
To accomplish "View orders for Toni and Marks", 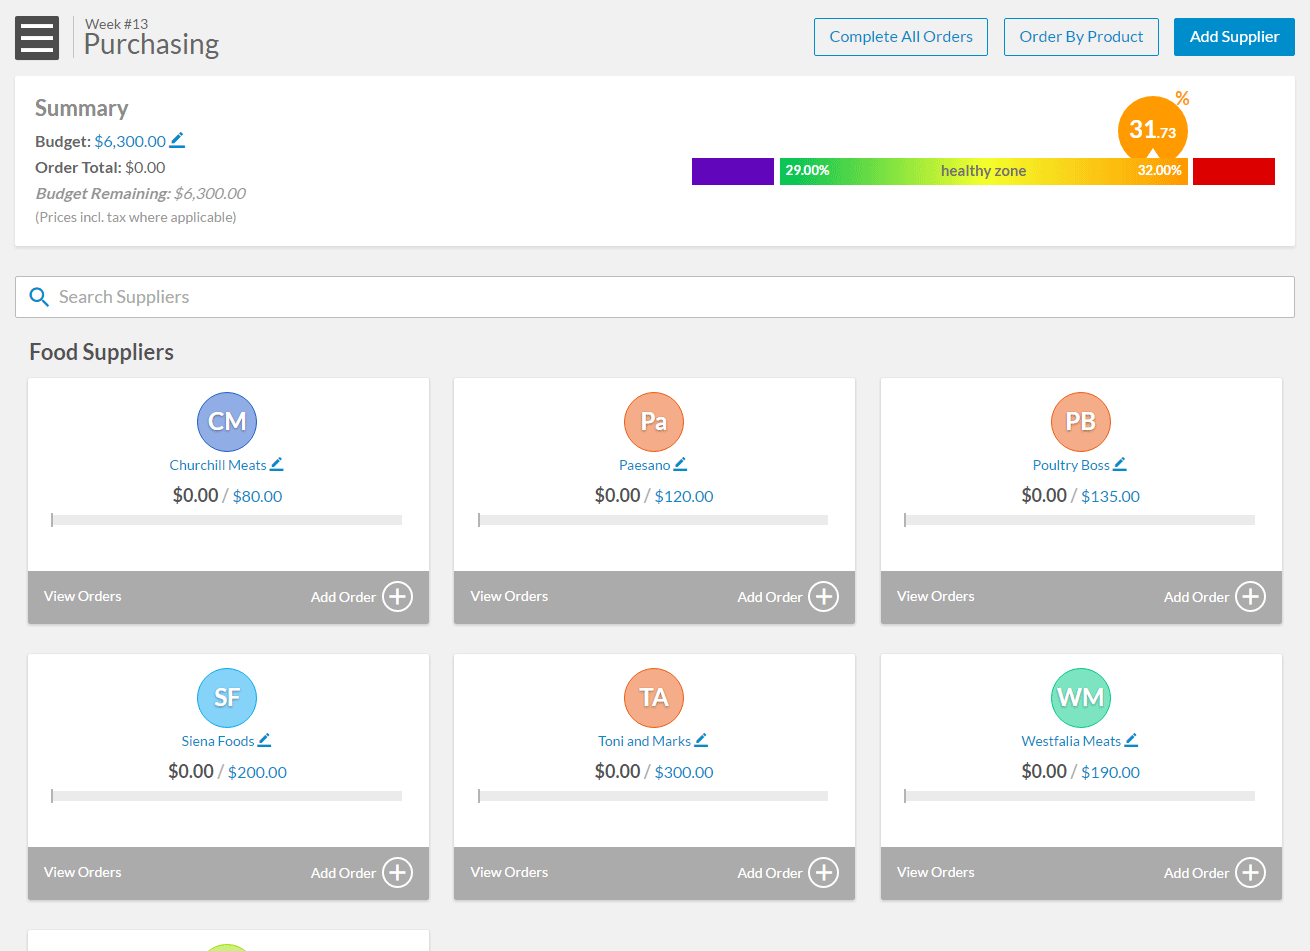I will pos(509,872).
